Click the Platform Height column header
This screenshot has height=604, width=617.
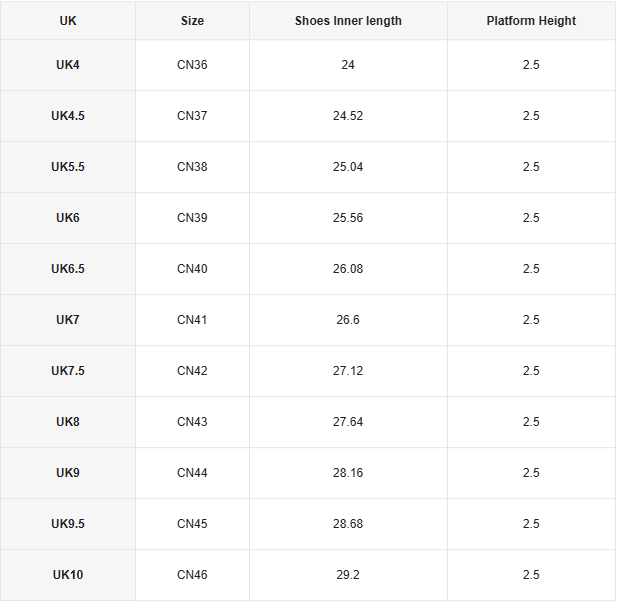(531, 21)
